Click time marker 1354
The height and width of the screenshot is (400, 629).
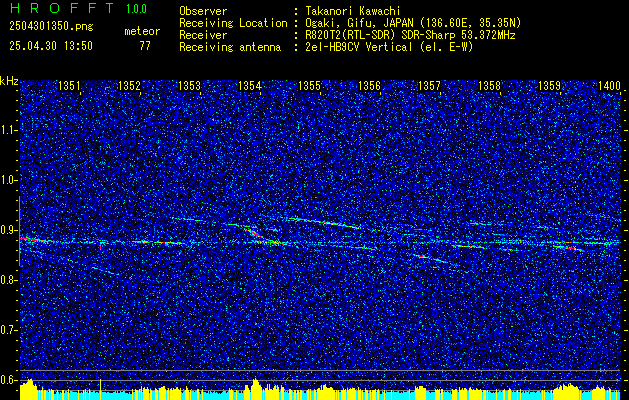pos(249,86)
